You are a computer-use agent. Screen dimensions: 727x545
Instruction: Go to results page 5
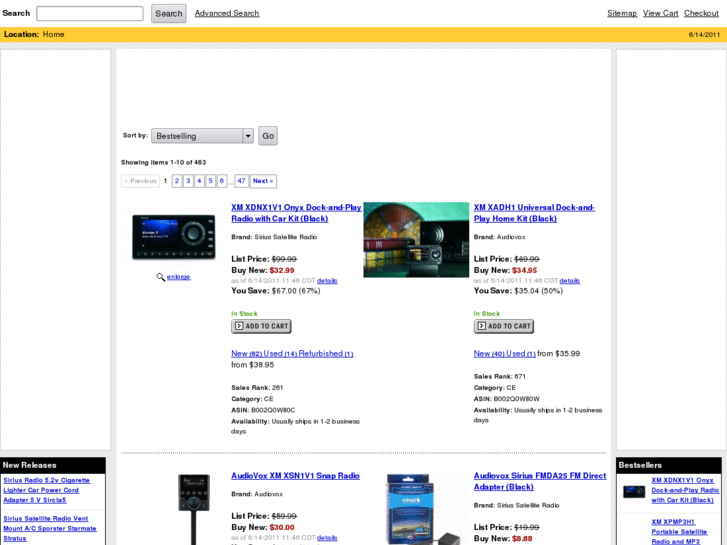click(210, 181)
